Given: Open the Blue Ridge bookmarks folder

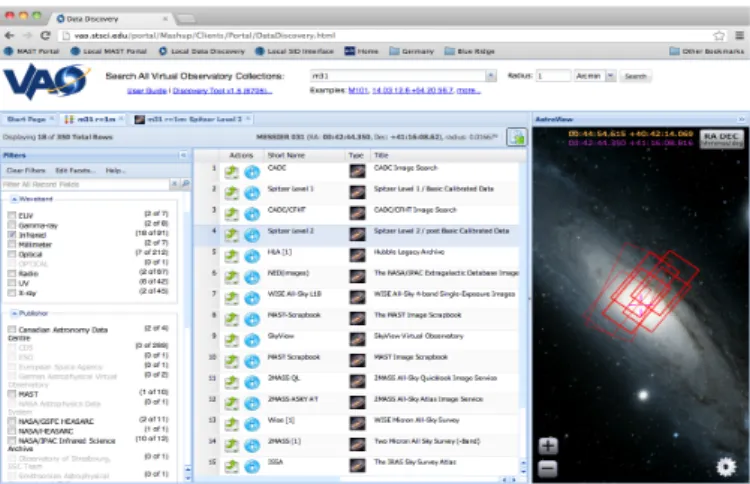Looking at the screenshot, I should point(469,51).
